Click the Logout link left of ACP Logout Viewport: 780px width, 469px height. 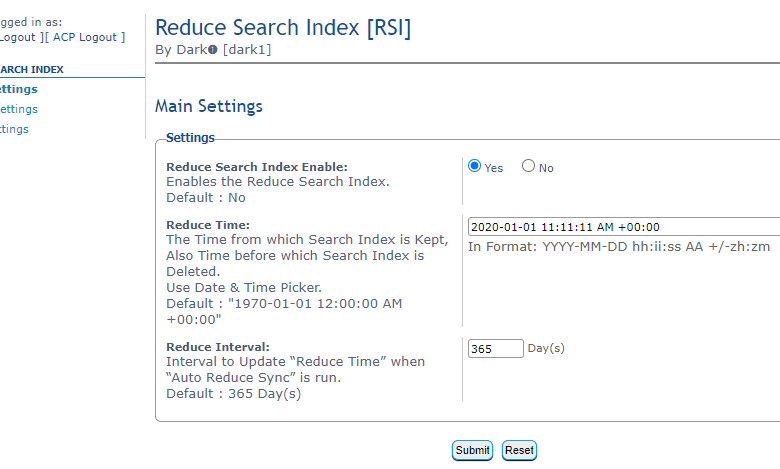[x=16, y=37]
